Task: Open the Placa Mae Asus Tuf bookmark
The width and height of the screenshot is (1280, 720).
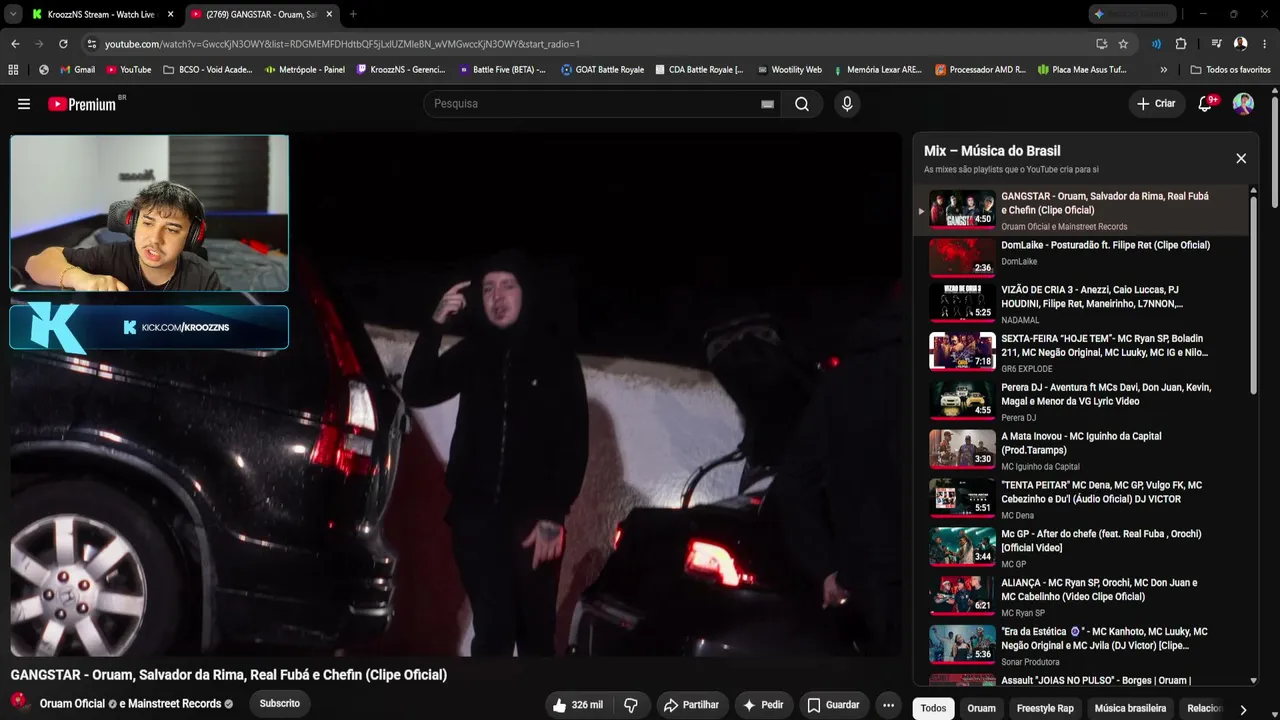Action: 1083,70
